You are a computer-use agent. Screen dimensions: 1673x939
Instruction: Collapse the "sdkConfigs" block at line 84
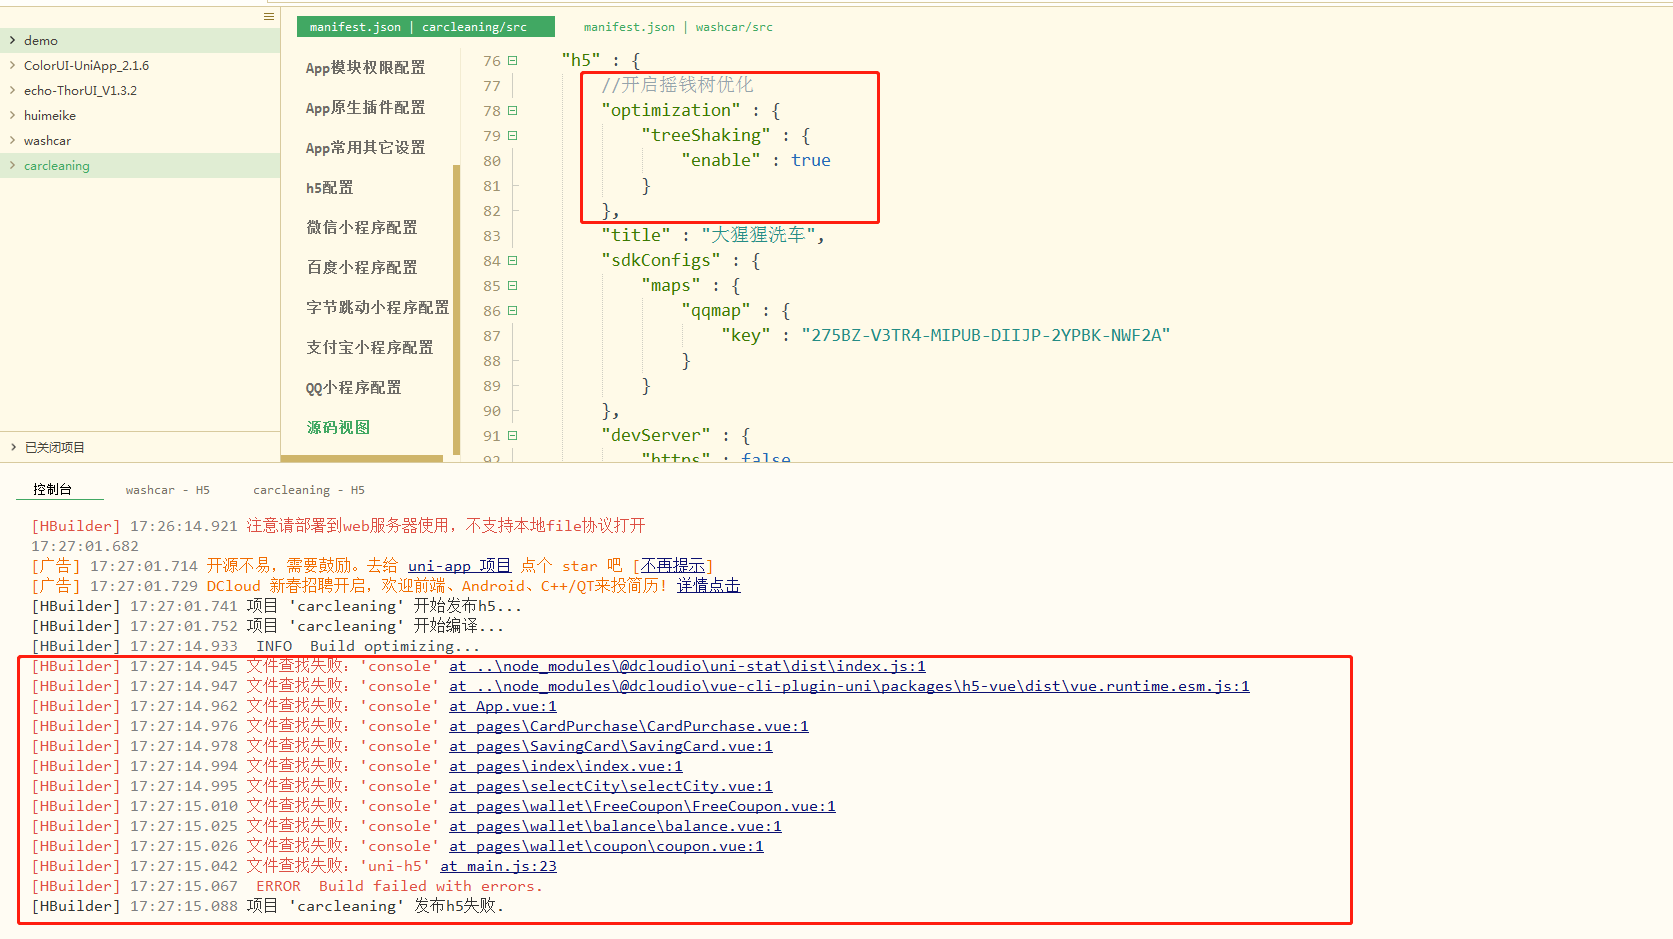513,261
